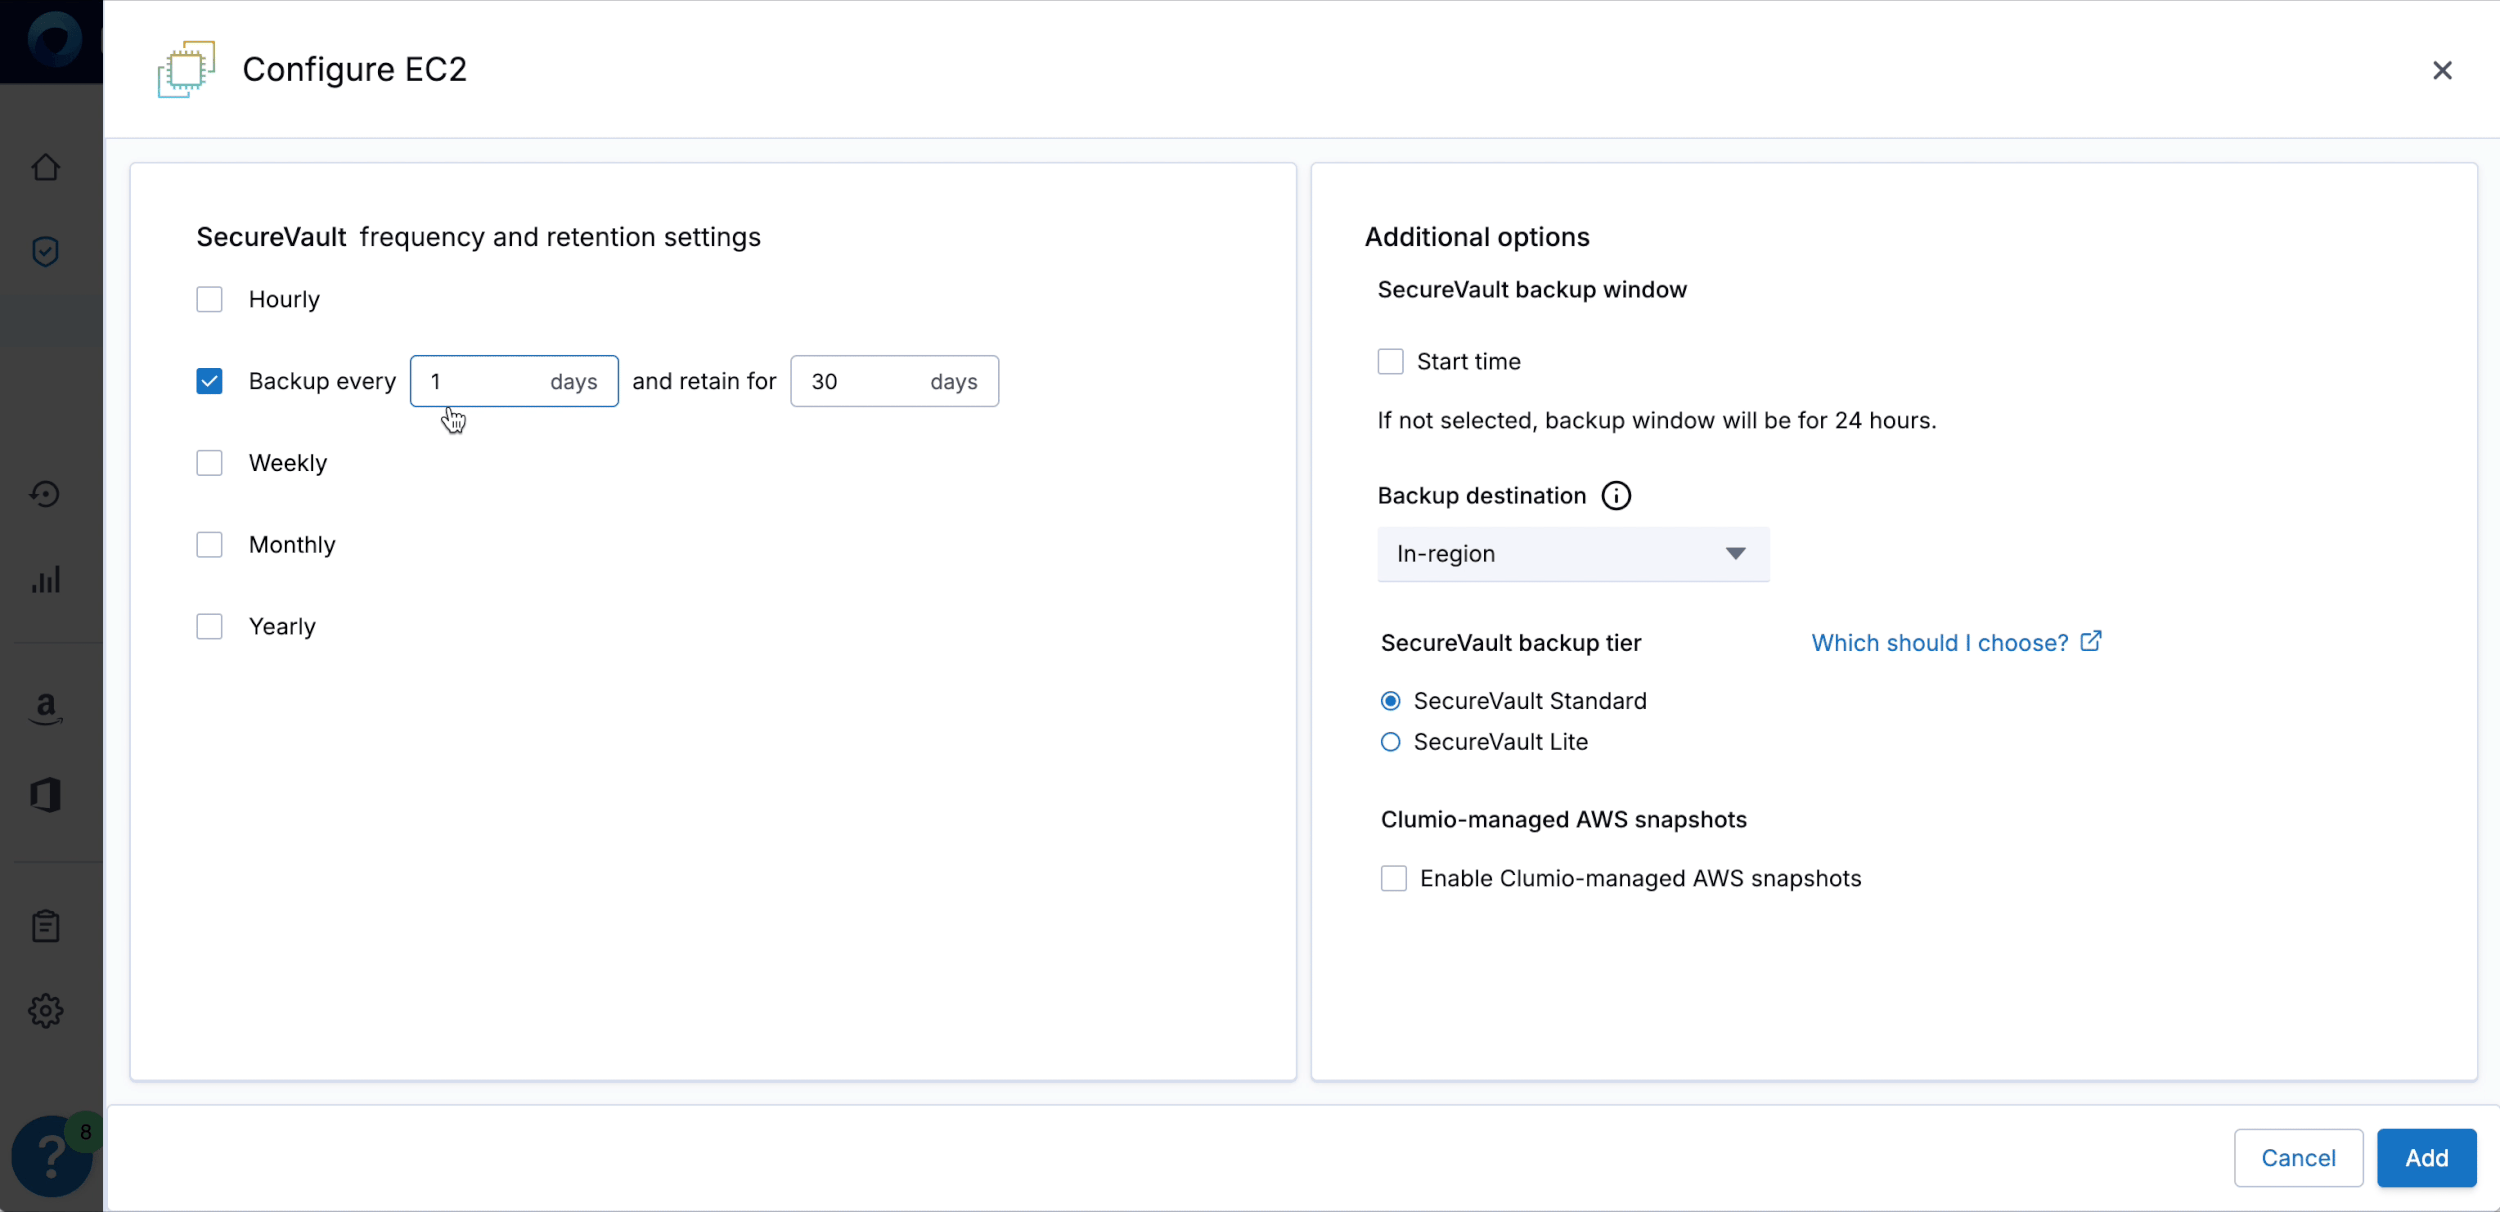2500x1212 pixels.
Task: Open the Microsoft Office sidebar icon
Action: (46, 795)
